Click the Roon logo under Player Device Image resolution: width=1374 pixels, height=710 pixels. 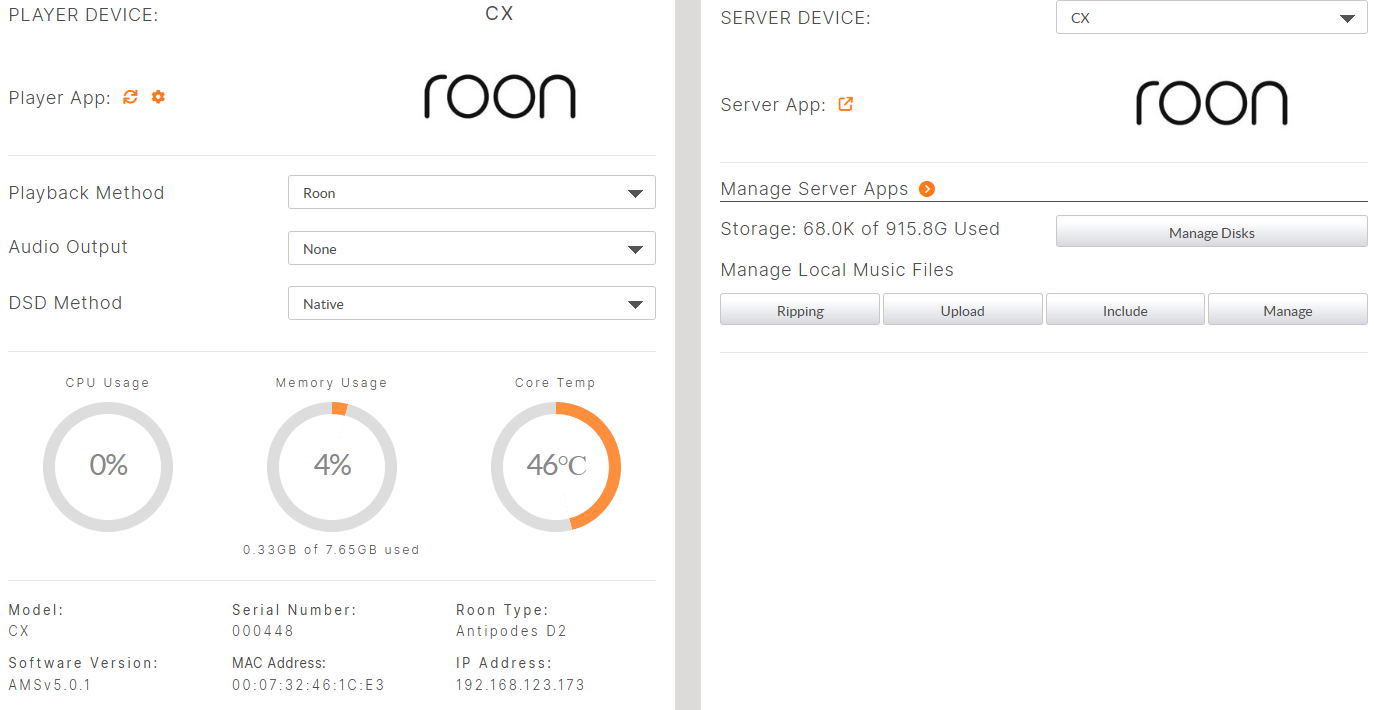tap(499, 97)
